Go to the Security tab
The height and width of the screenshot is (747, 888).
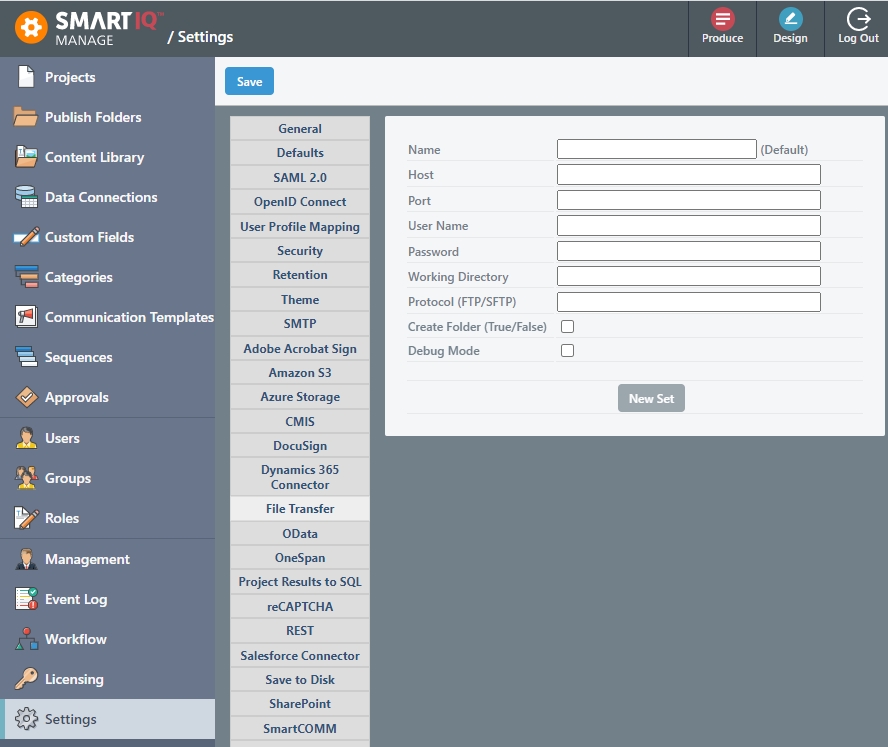click(x=300, y=250)
